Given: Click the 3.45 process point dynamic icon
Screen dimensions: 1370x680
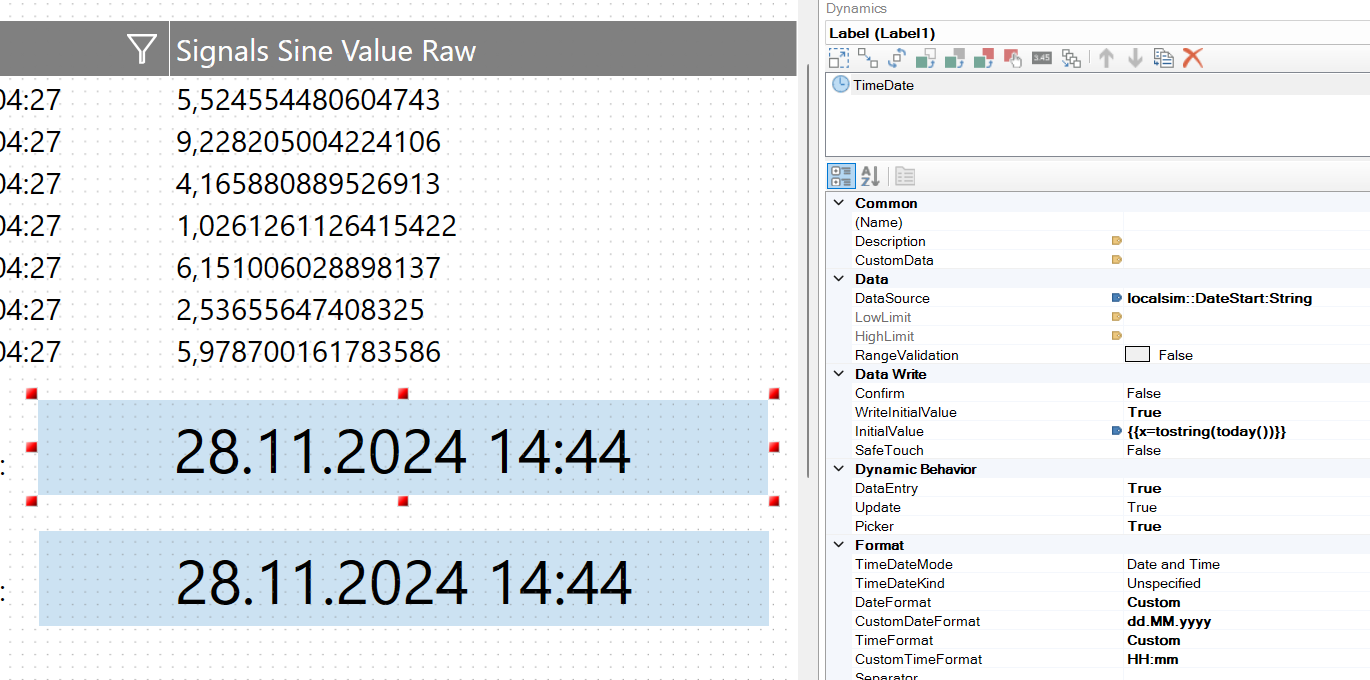Looking at the screenshot, I should 1041,58.
